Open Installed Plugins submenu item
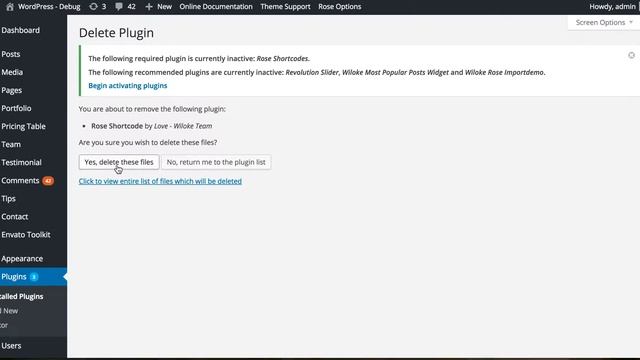Image resolution: width=640 pixels, height=360 pixels. (x=22, y=297)
